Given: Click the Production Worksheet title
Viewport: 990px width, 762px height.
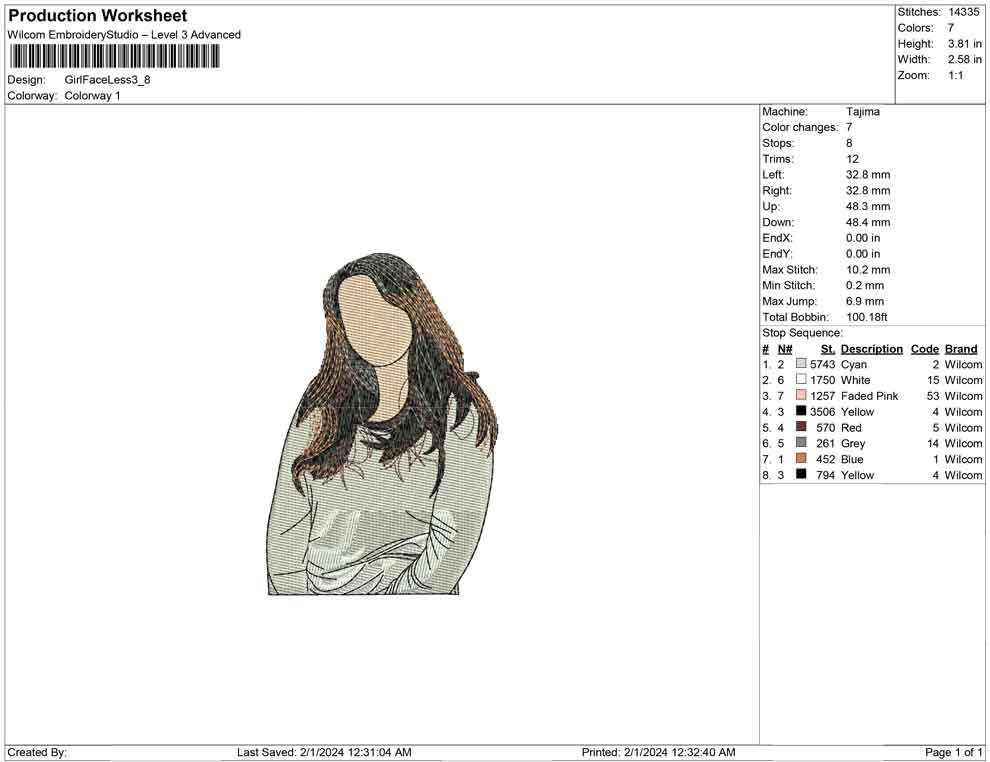Looking at the screenshot, I should [98, 16].
